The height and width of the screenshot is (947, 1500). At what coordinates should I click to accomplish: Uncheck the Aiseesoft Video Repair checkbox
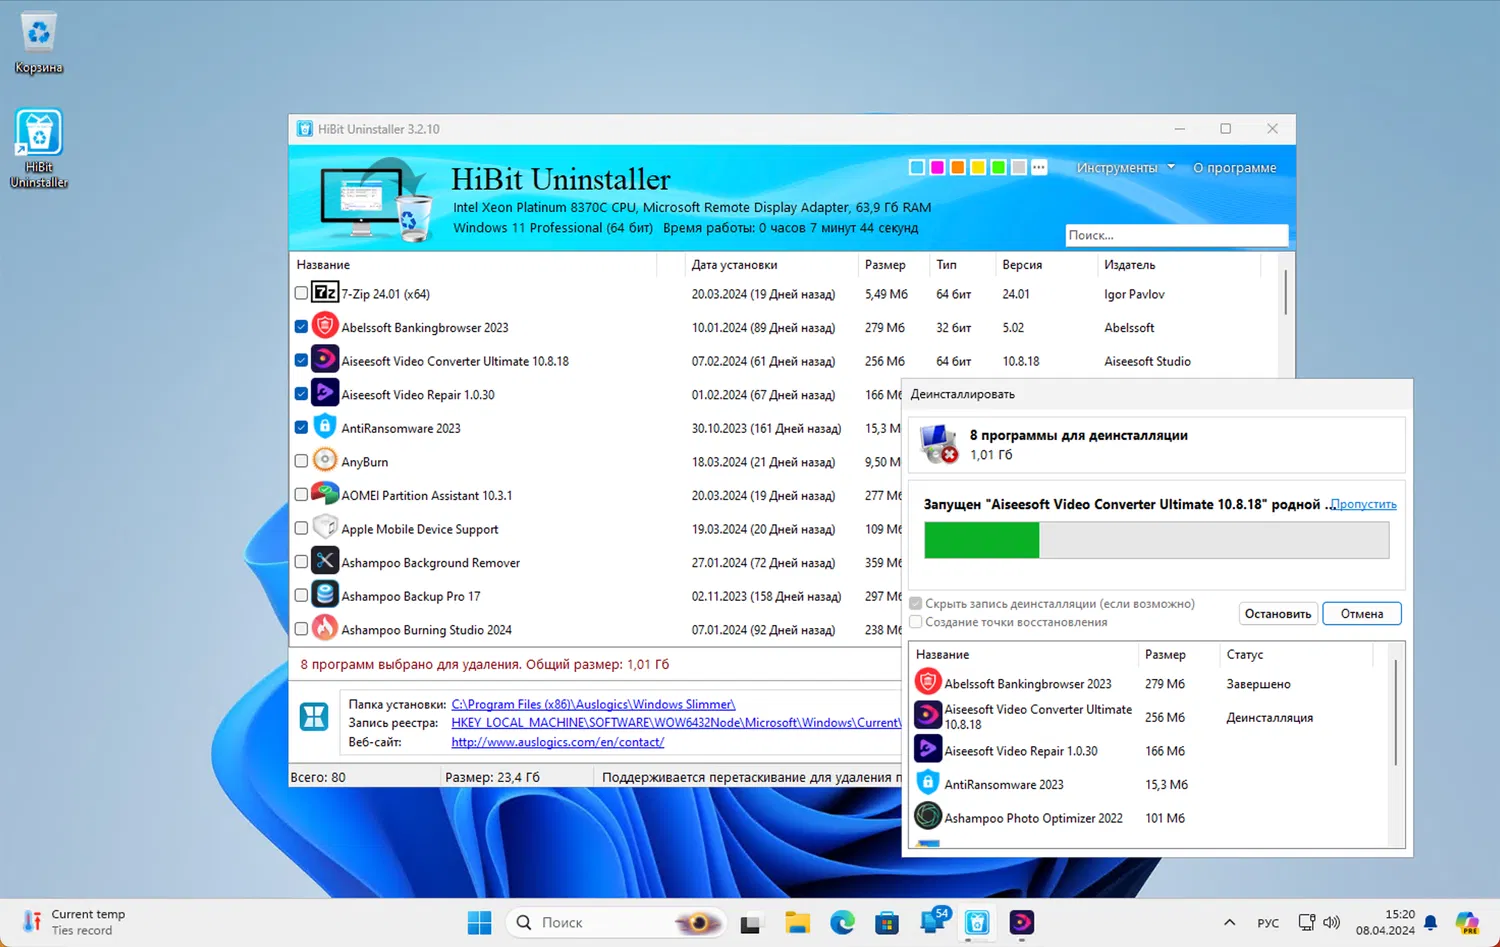pyautogui.click(x=301, y=394)
